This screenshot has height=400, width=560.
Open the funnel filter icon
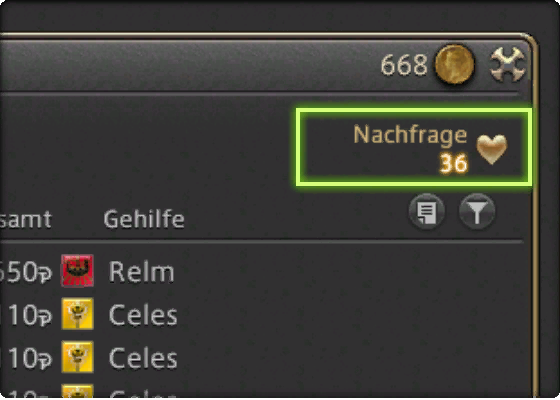[x=477, y=211]
